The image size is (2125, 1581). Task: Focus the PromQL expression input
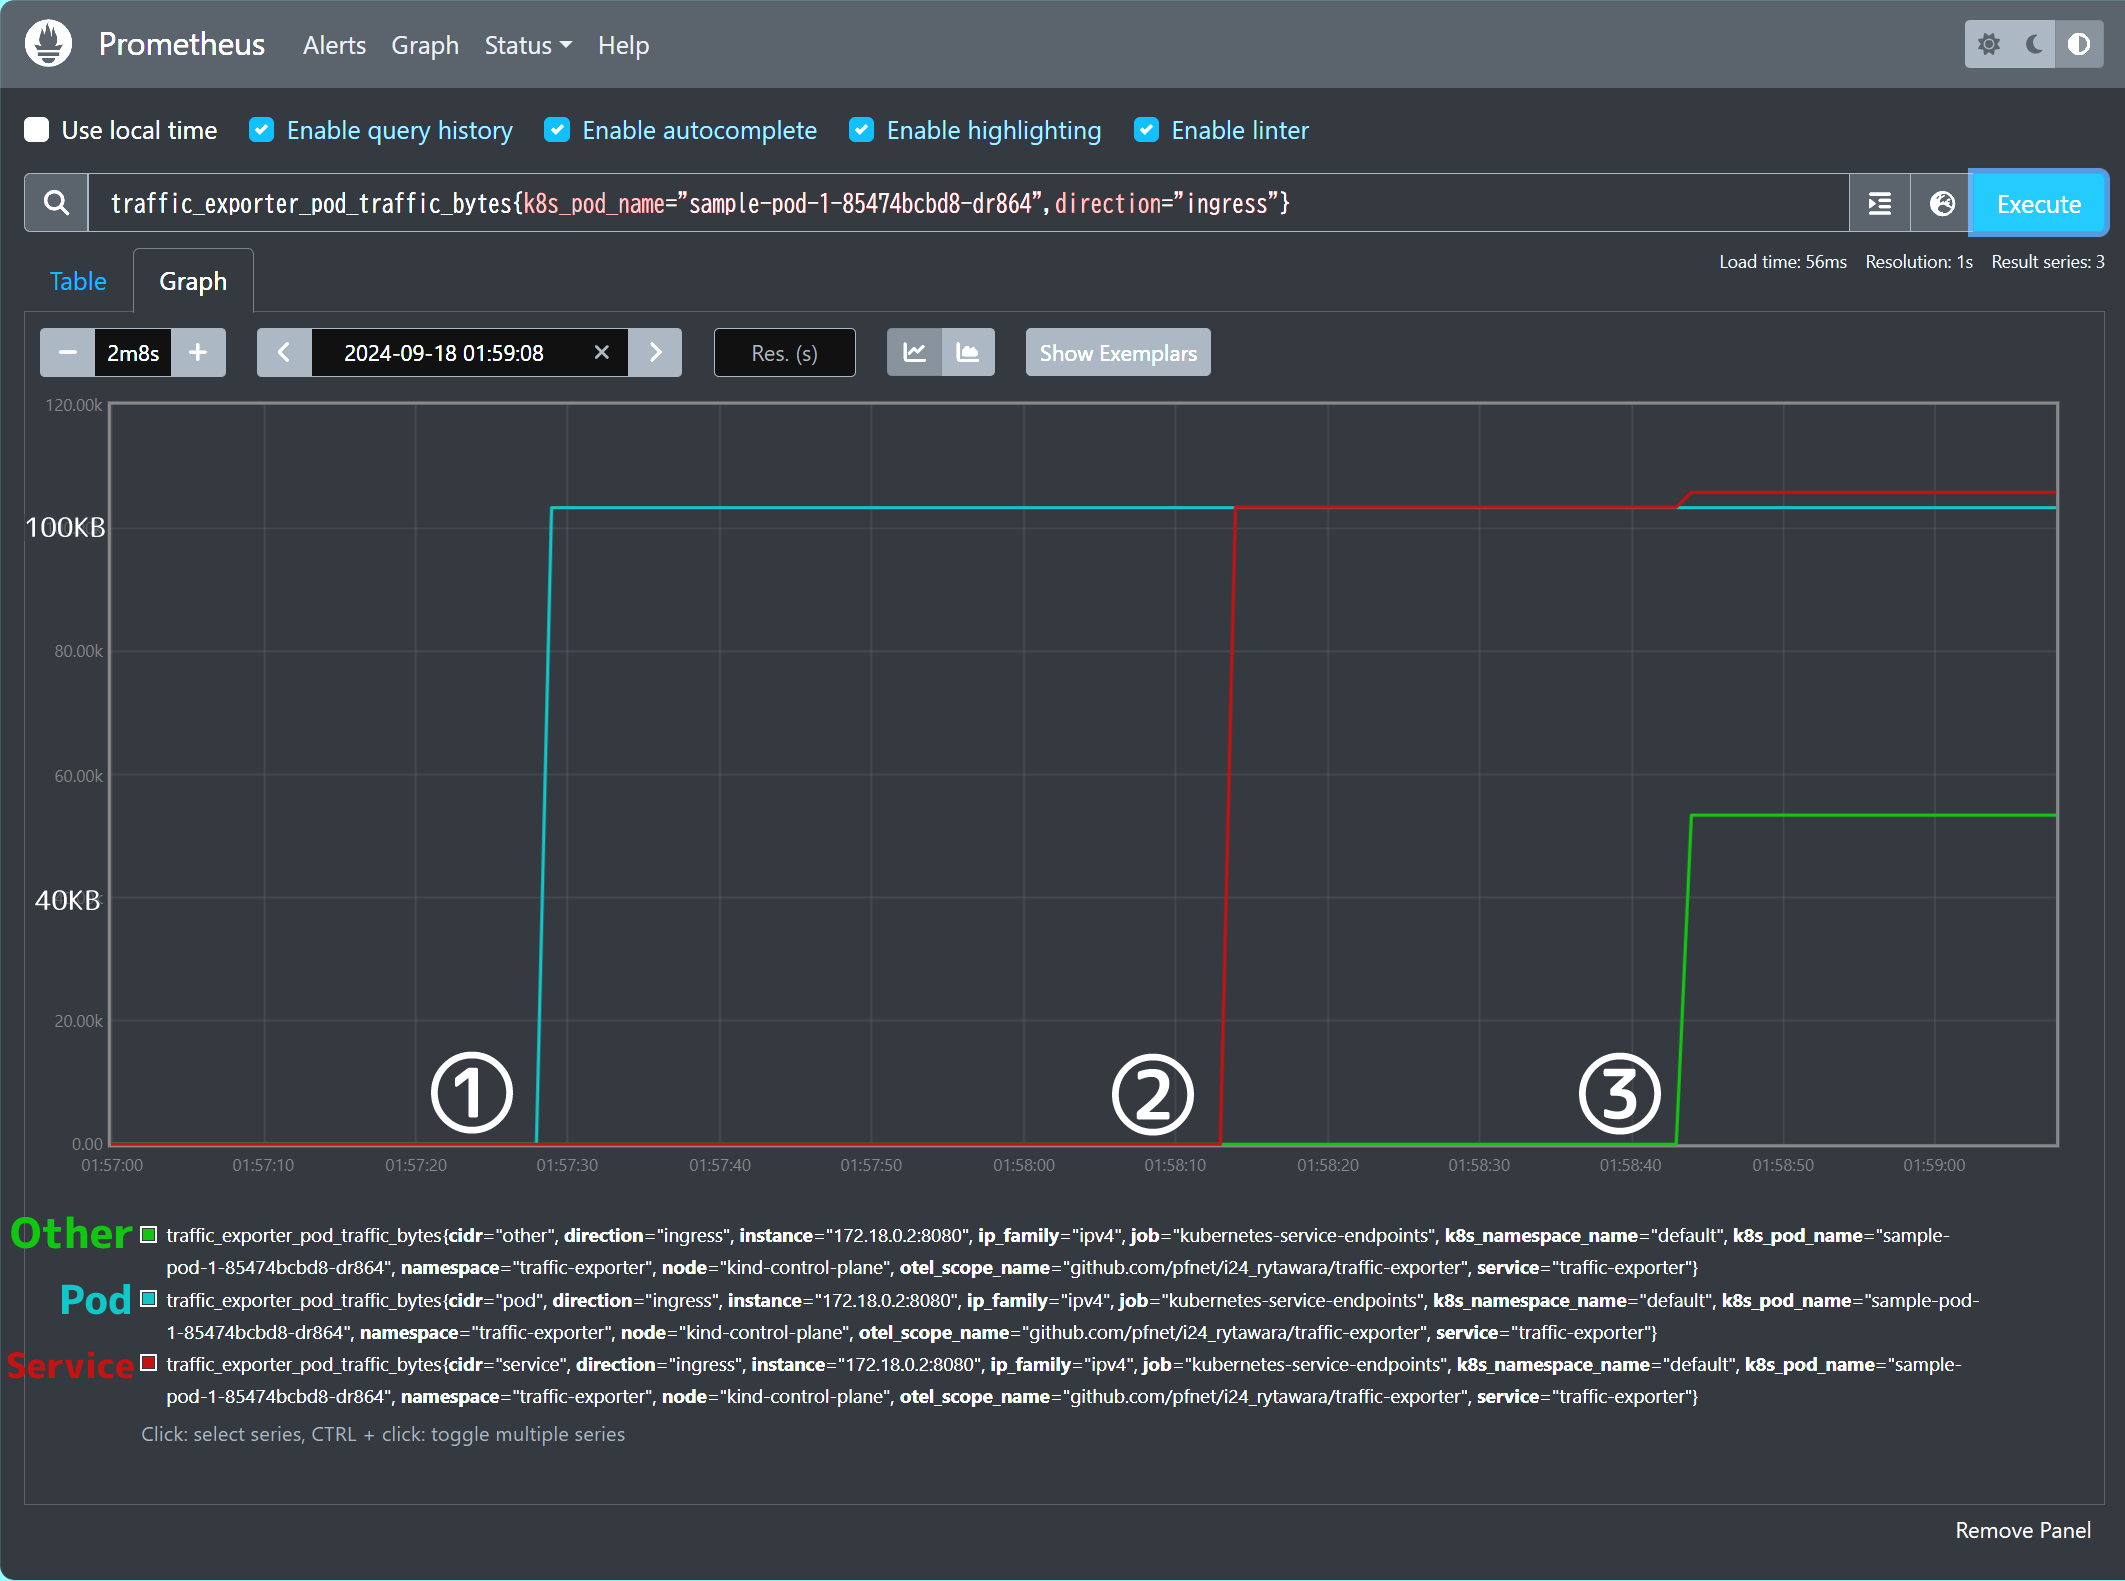968,203
